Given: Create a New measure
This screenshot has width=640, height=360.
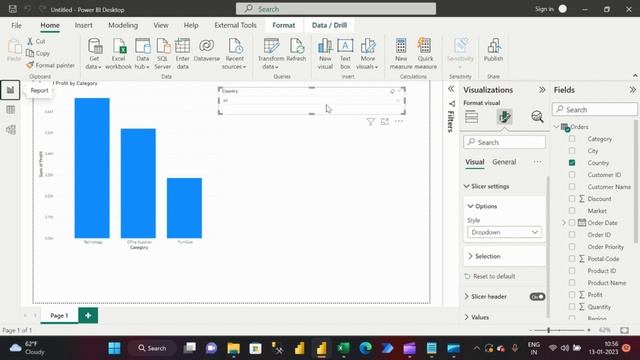Looking at the screenshot, I should pos(401,53).
